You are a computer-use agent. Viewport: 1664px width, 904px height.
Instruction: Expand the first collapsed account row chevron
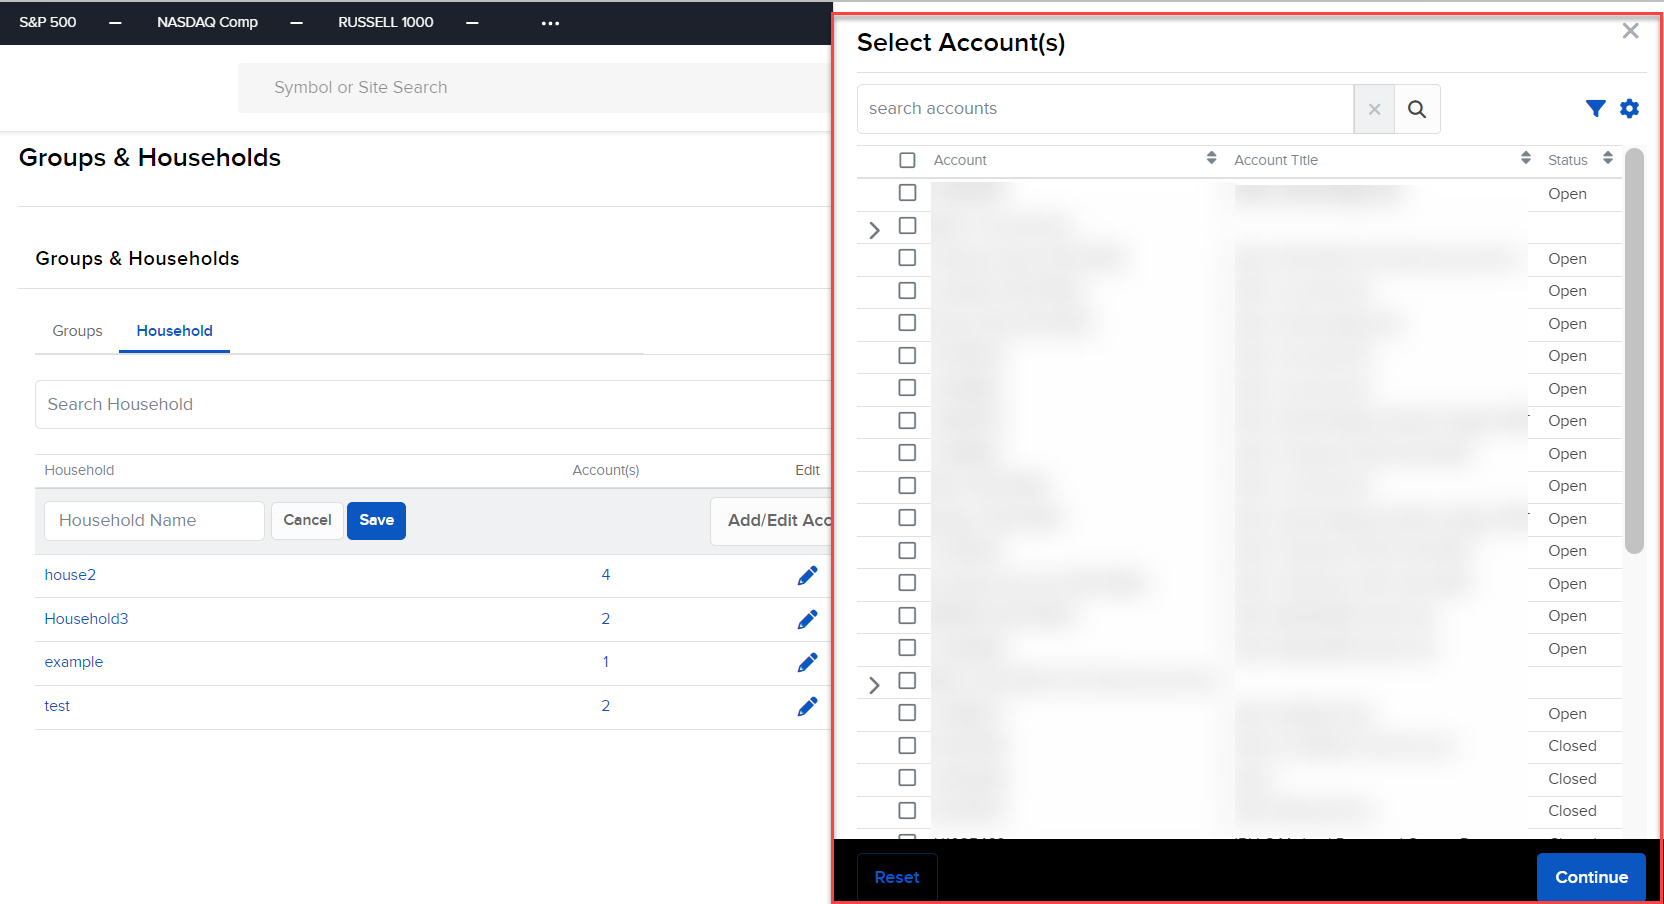(874, 229)
